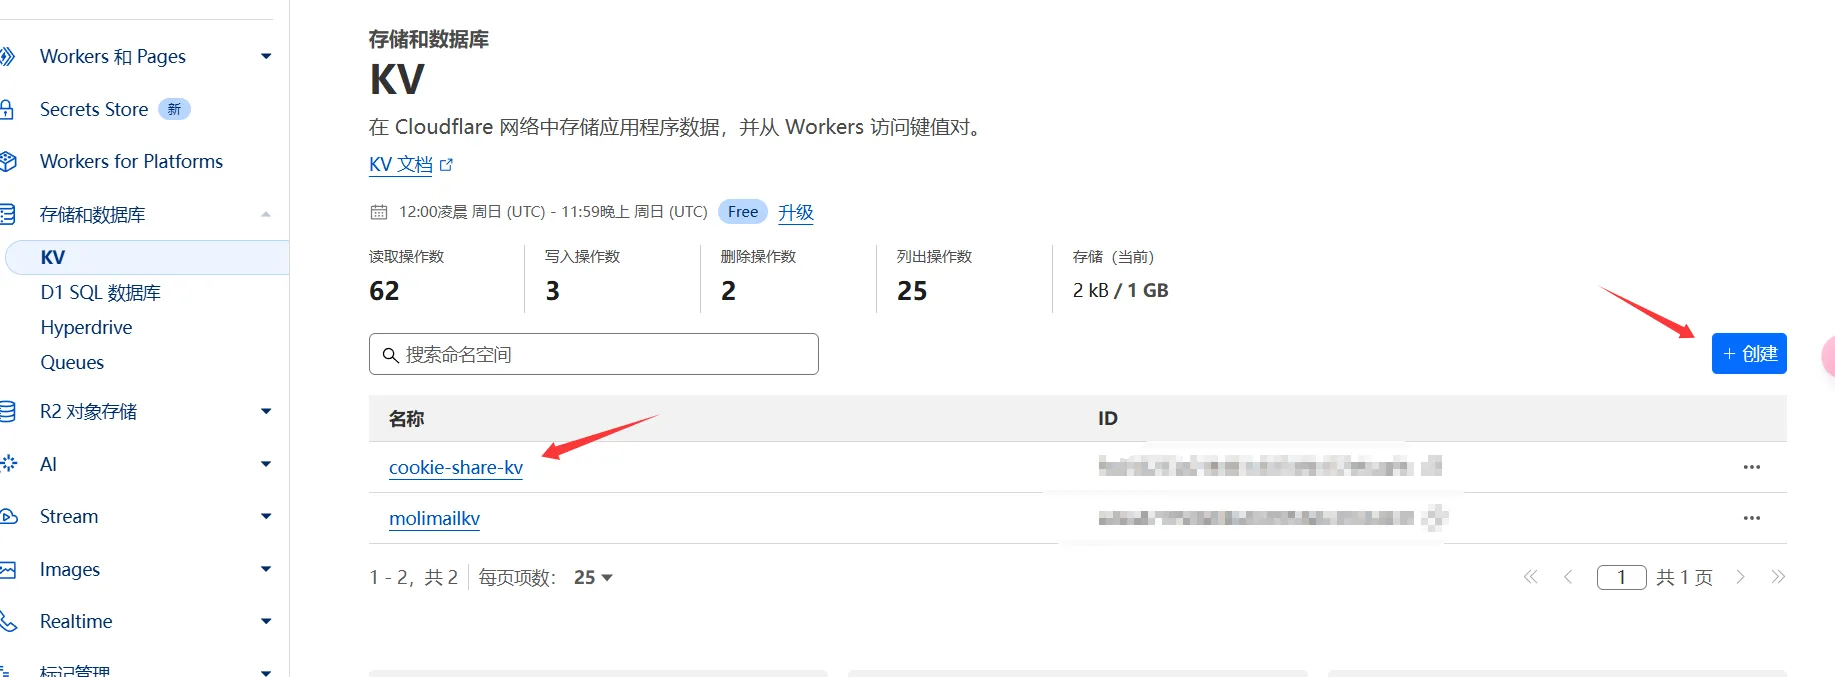The width and height of the screenshot is (1835, 677).
Task: Click the date range text 12:00凌晨 周日 (UTC)
Action: (472, 212)
